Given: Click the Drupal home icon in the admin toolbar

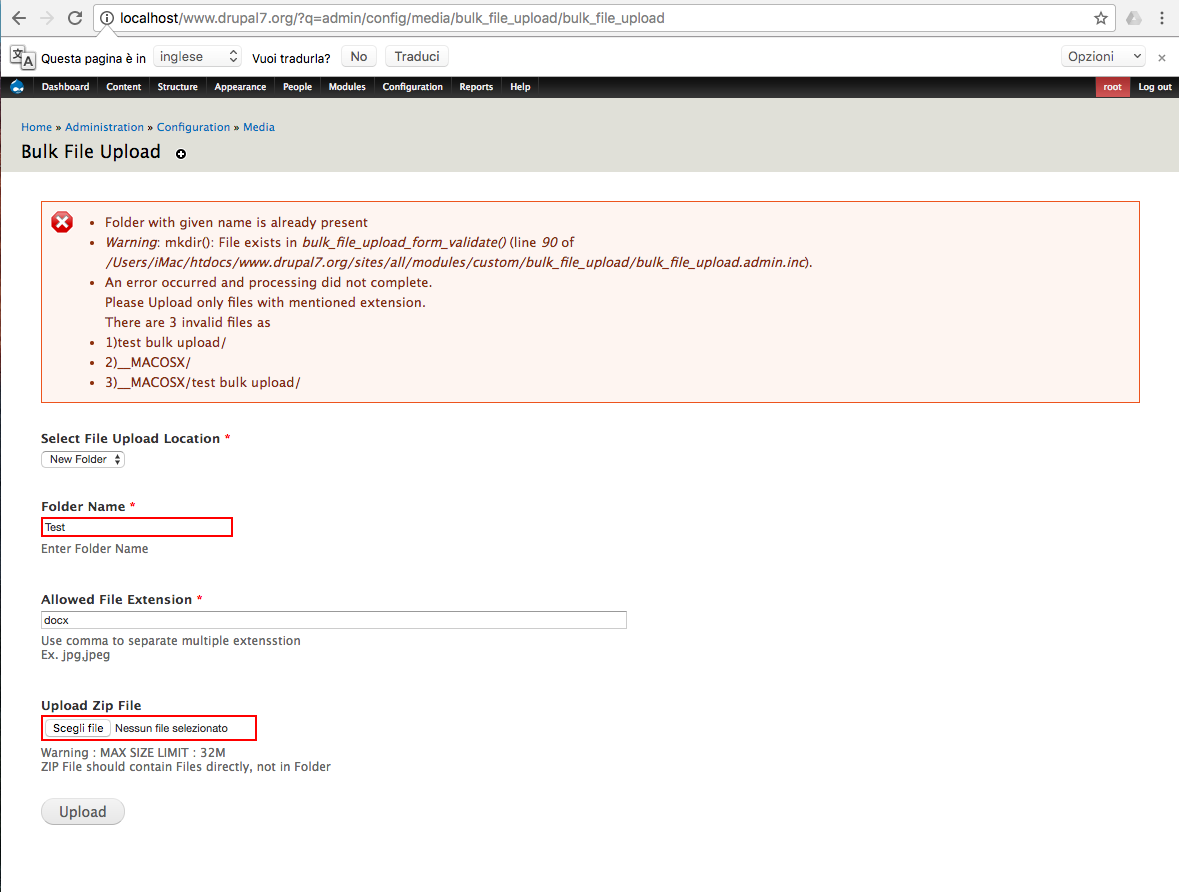Looking at the screenshot, I should pos(16,87).
